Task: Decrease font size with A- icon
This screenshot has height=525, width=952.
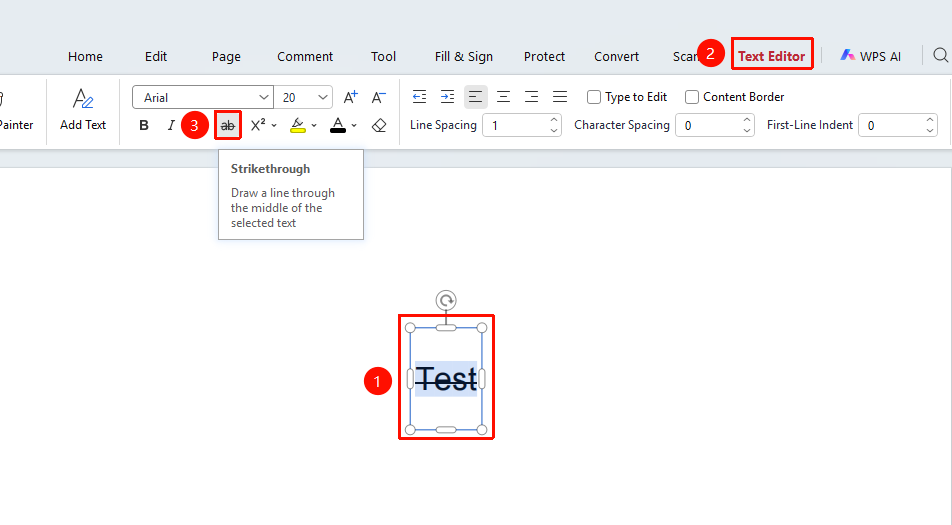Action: tap(378, 97)
